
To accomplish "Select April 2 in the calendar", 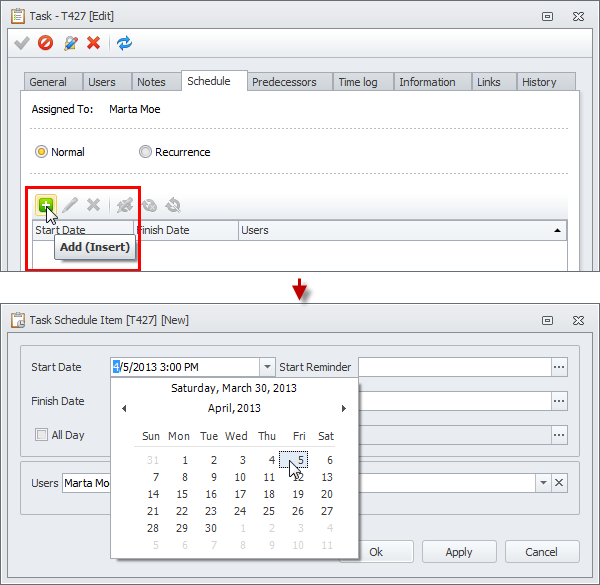I will point(214,460).
